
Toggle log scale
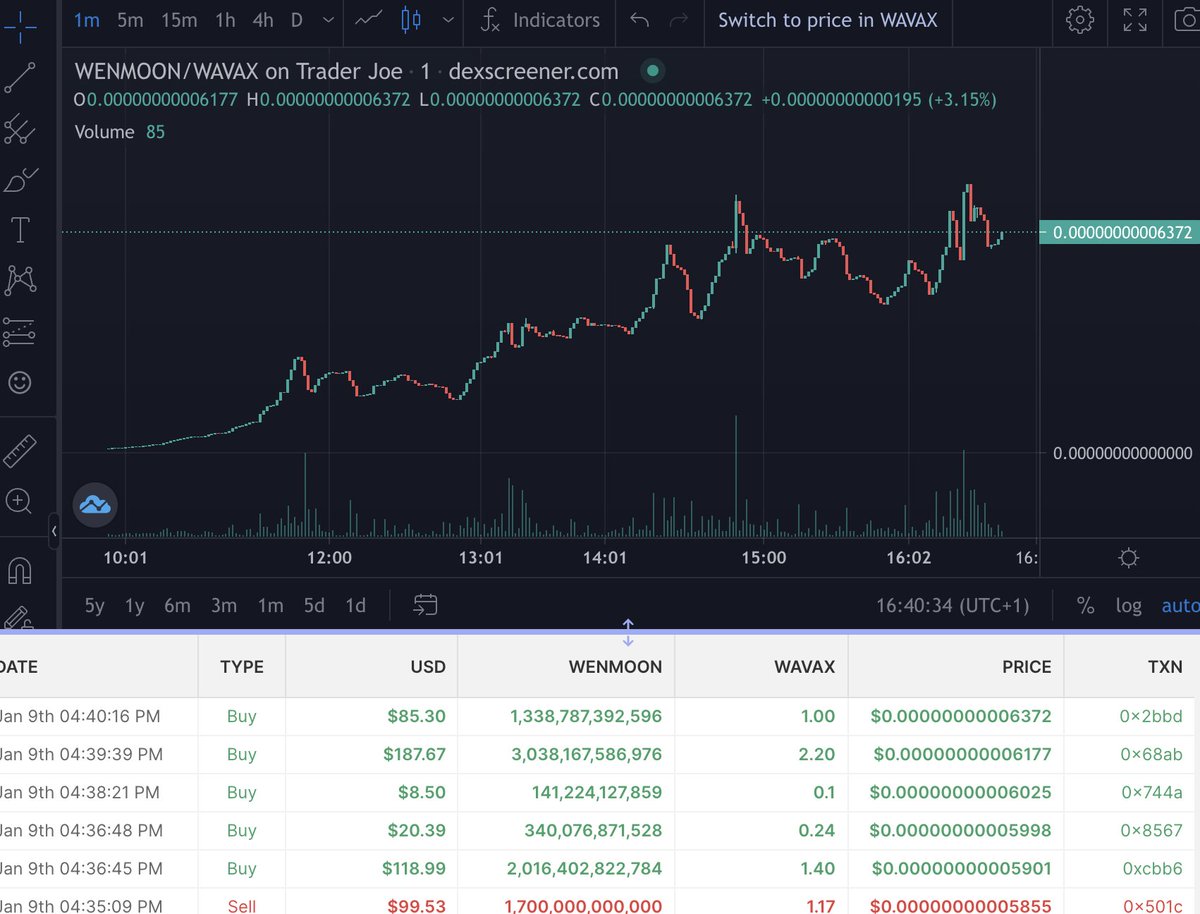(x=1129, y=605)
